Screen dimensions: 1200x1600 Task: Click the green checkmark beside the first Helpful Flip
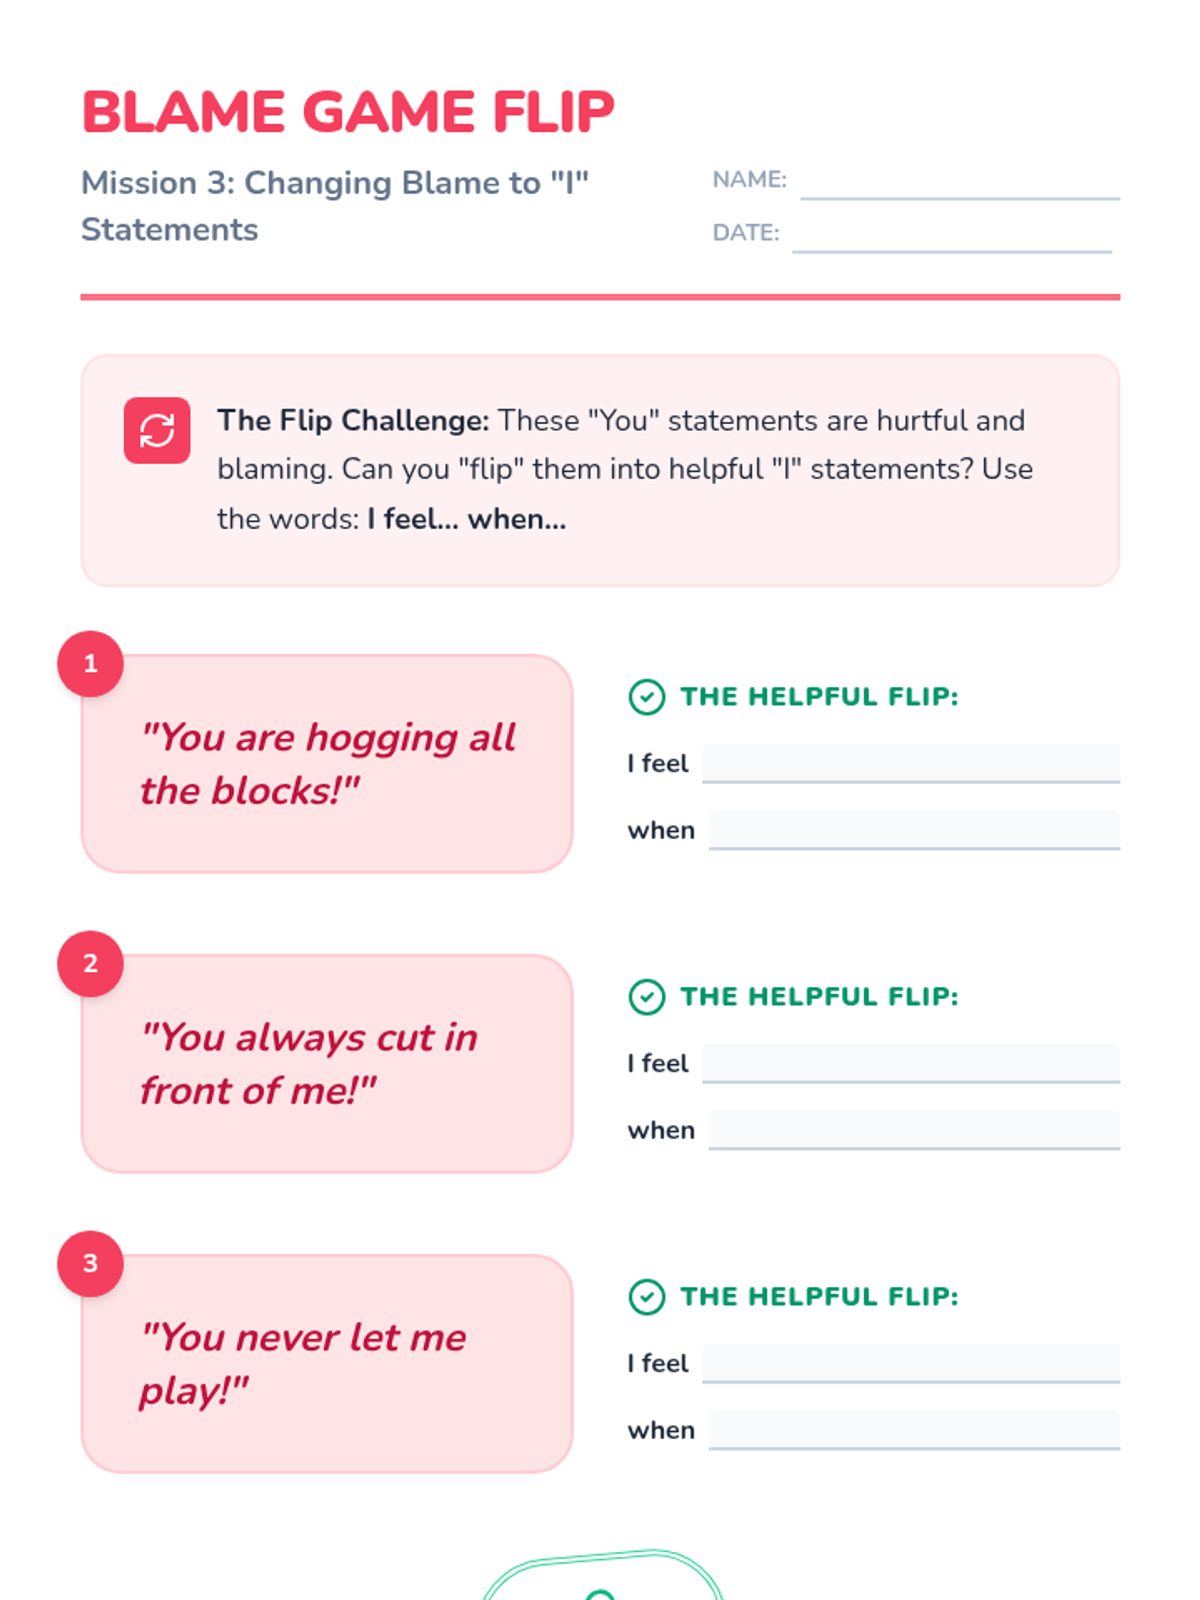tap(647, 697)
